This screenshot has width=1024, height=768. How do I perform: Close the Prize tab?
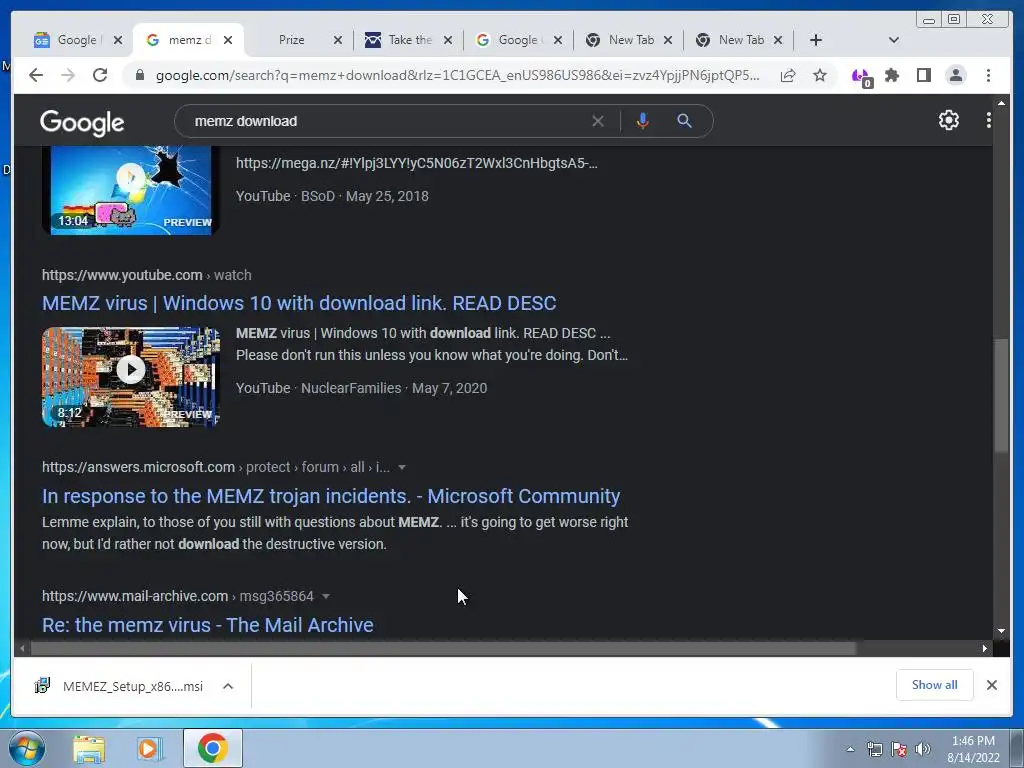[x=338, y=40]
